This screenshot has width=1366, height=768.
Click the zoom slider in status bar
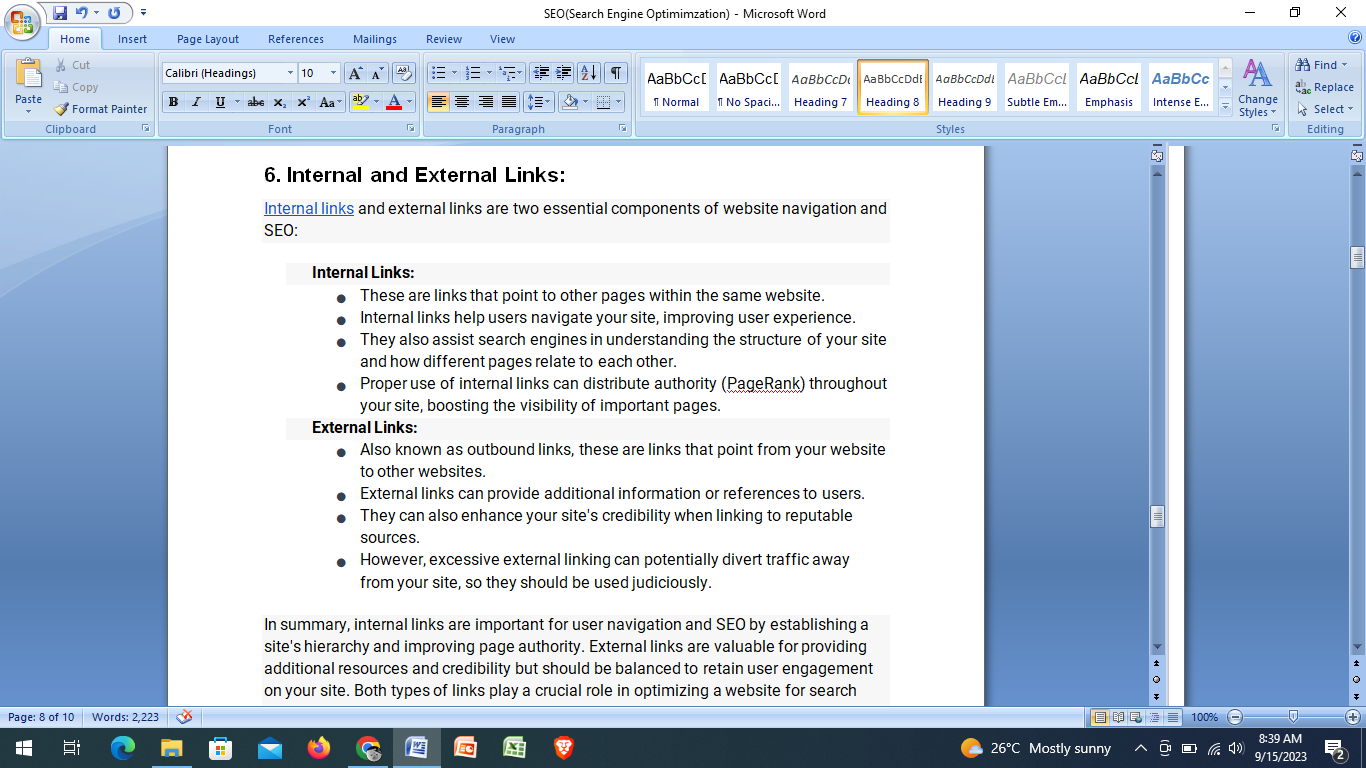pyautogui.click(x=1293, y=717)
